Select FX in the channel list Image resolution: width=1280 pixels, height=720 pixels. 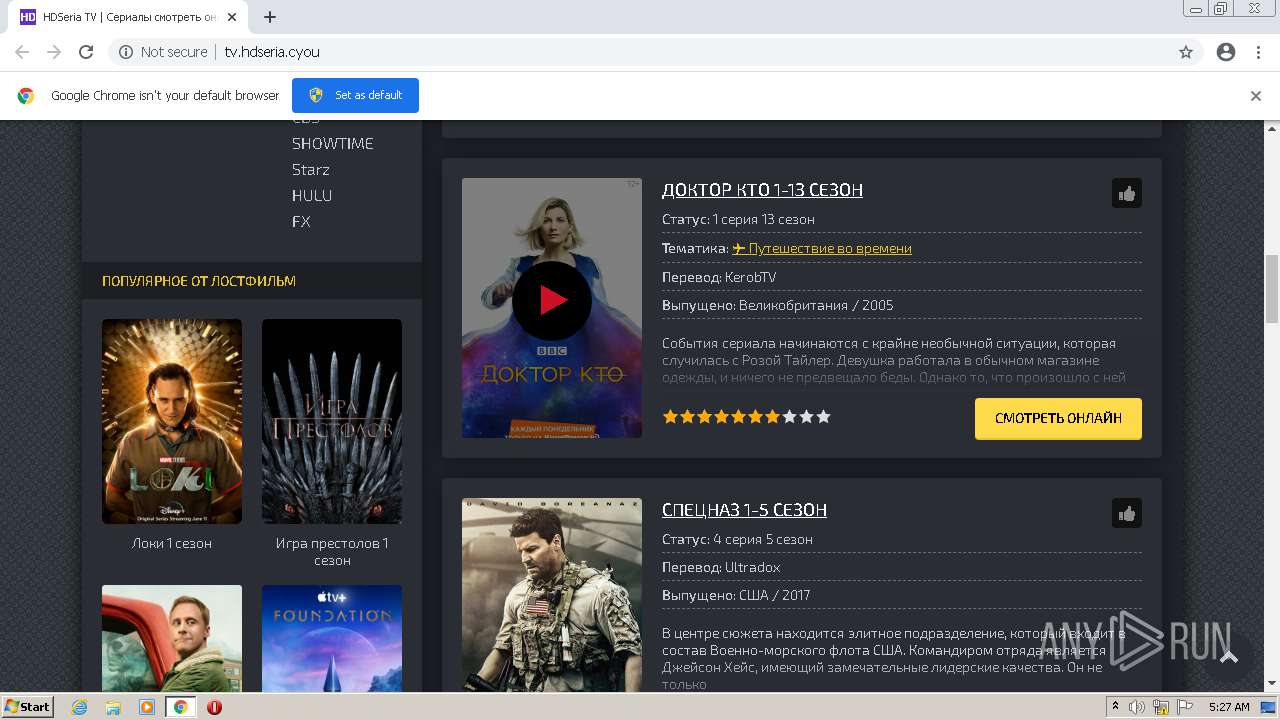tap(301, 222)
